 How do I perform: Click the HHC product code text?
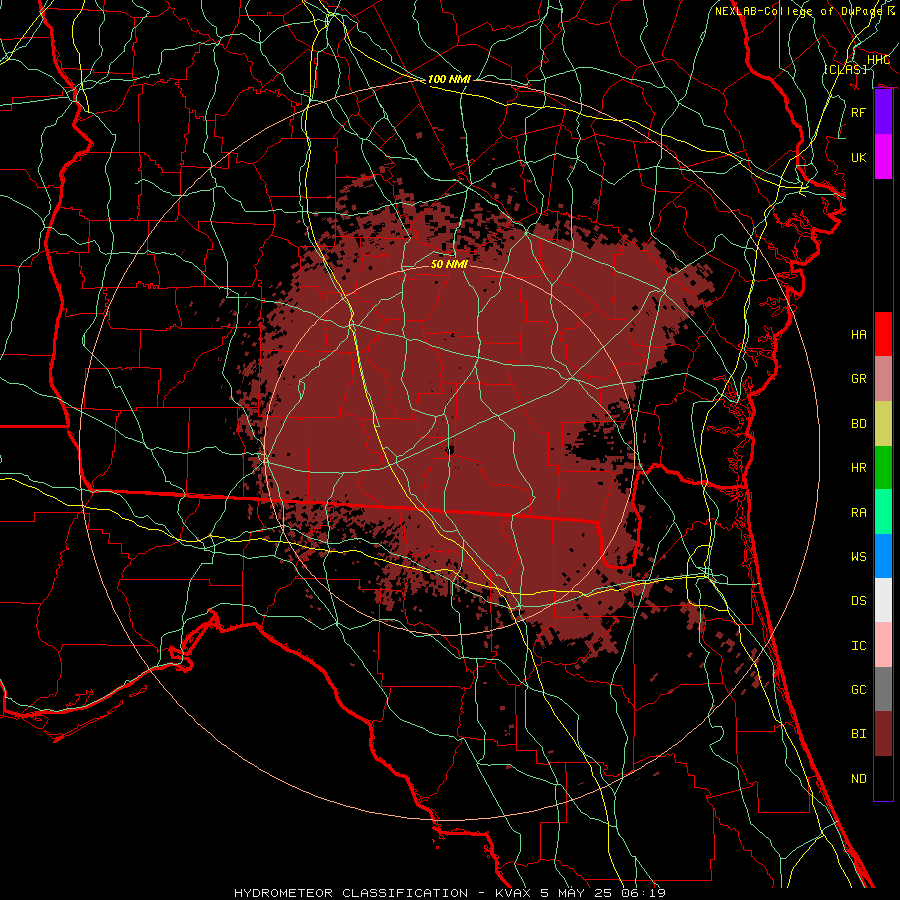(878, 60)
